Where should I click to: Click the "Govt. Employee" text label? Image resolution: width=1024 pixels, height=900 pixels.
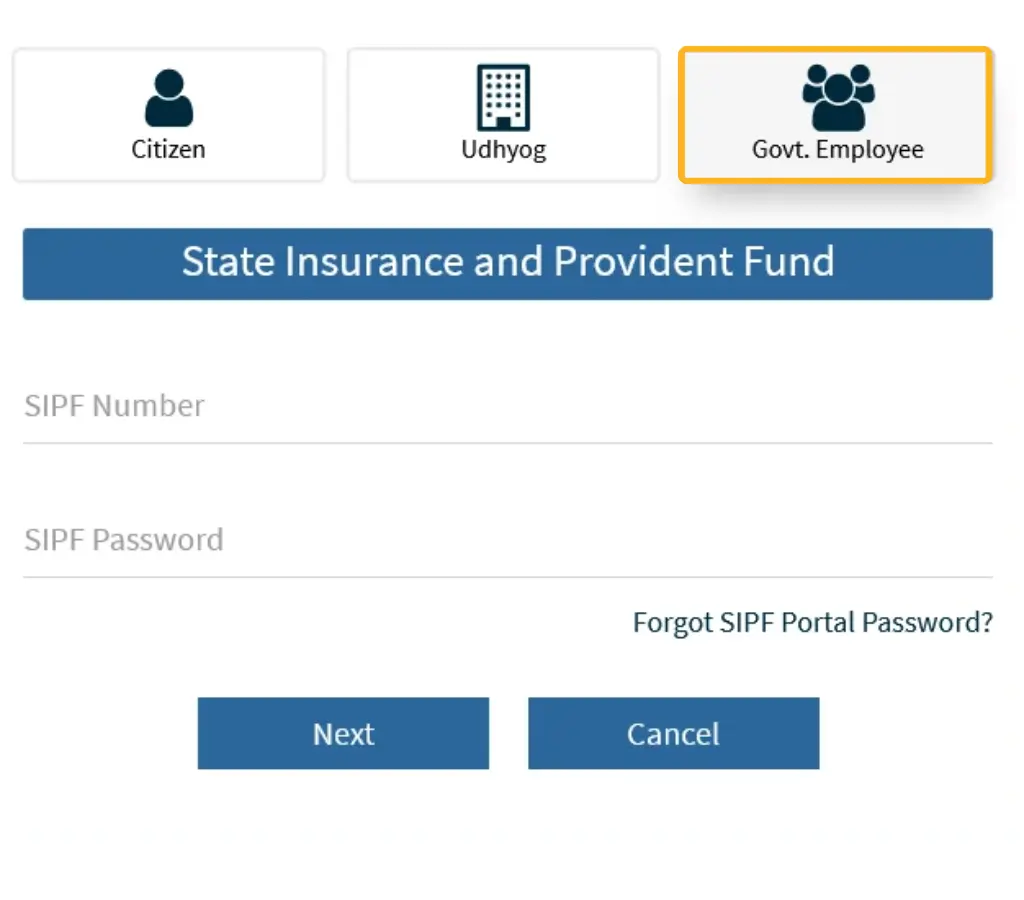(x=838, y=150)
